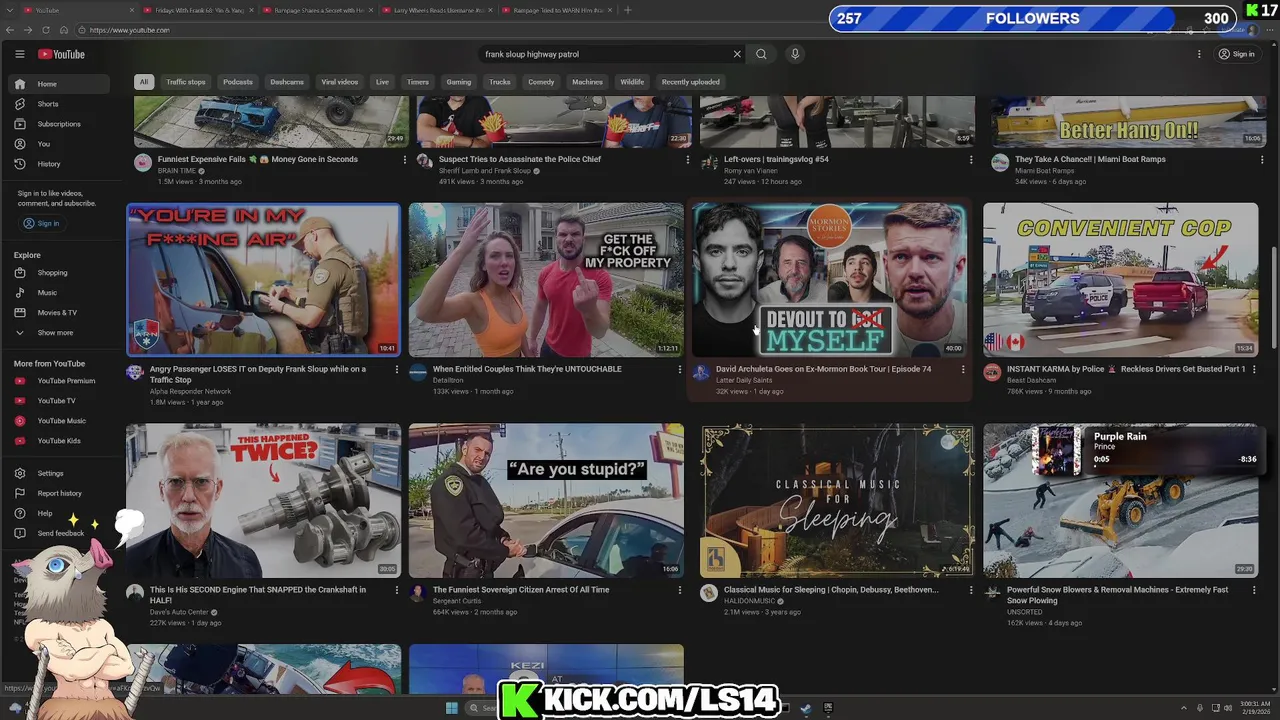Open the YouTube hamburger guide menu
1280x720 pixels.
pyautogui.click(x=19, y=54)
